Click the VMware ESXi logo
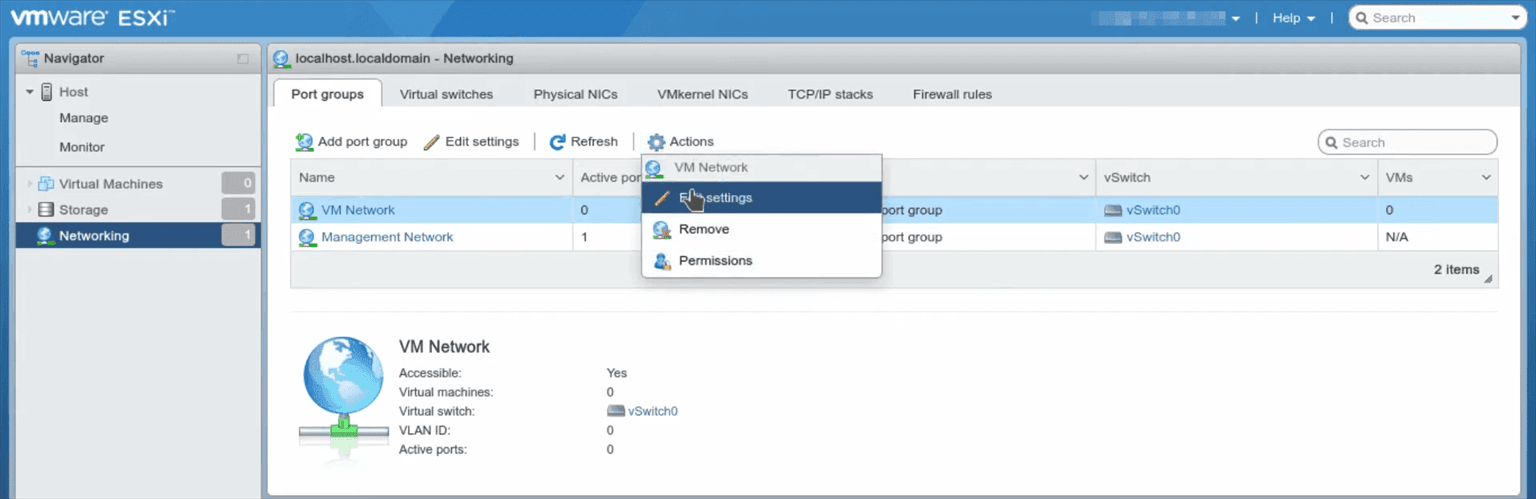The width and height of the screenshot is (1536, 499). (x=92, y=17)
